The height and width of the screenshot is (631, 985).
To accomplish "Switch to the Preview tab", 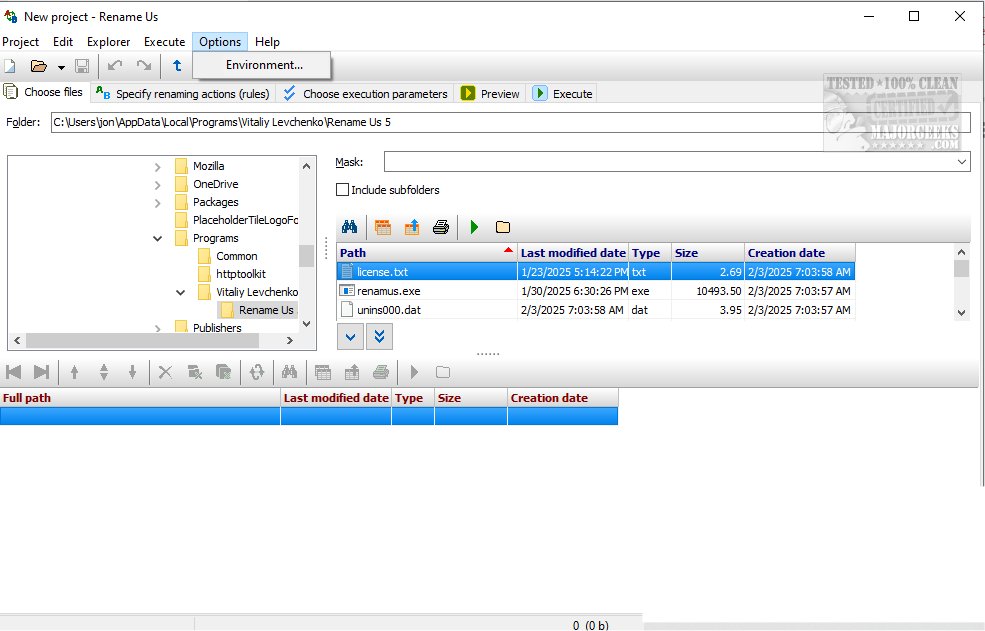I will 491,94.
